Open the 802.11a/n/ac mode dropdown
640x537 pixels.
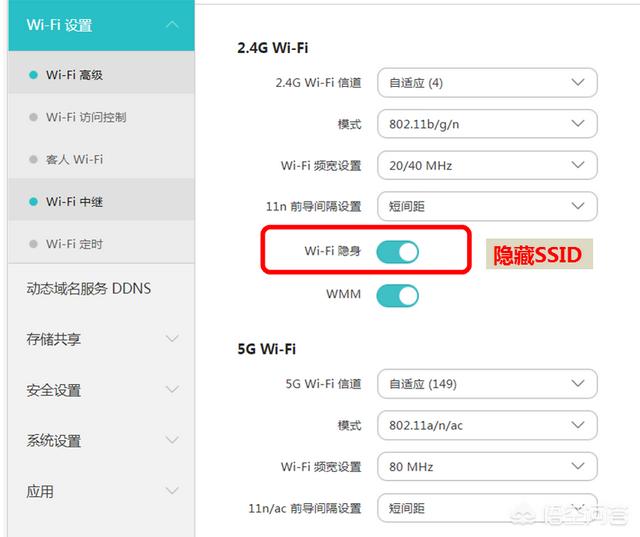[487, 425]
